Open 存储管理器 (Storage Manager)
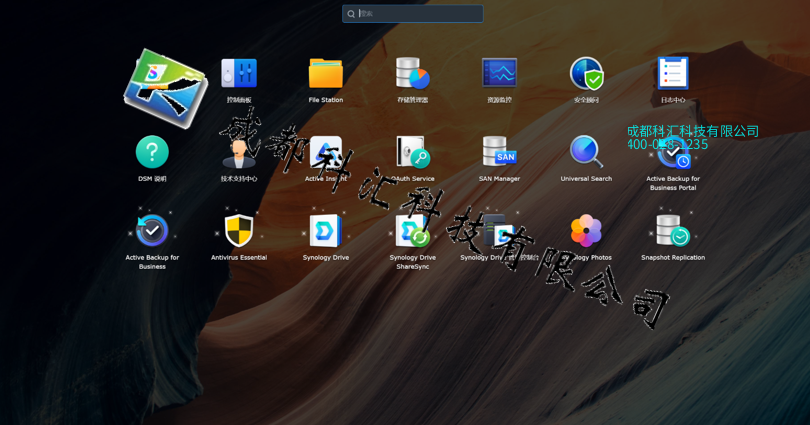810x425 pixels. coord(412,73)
